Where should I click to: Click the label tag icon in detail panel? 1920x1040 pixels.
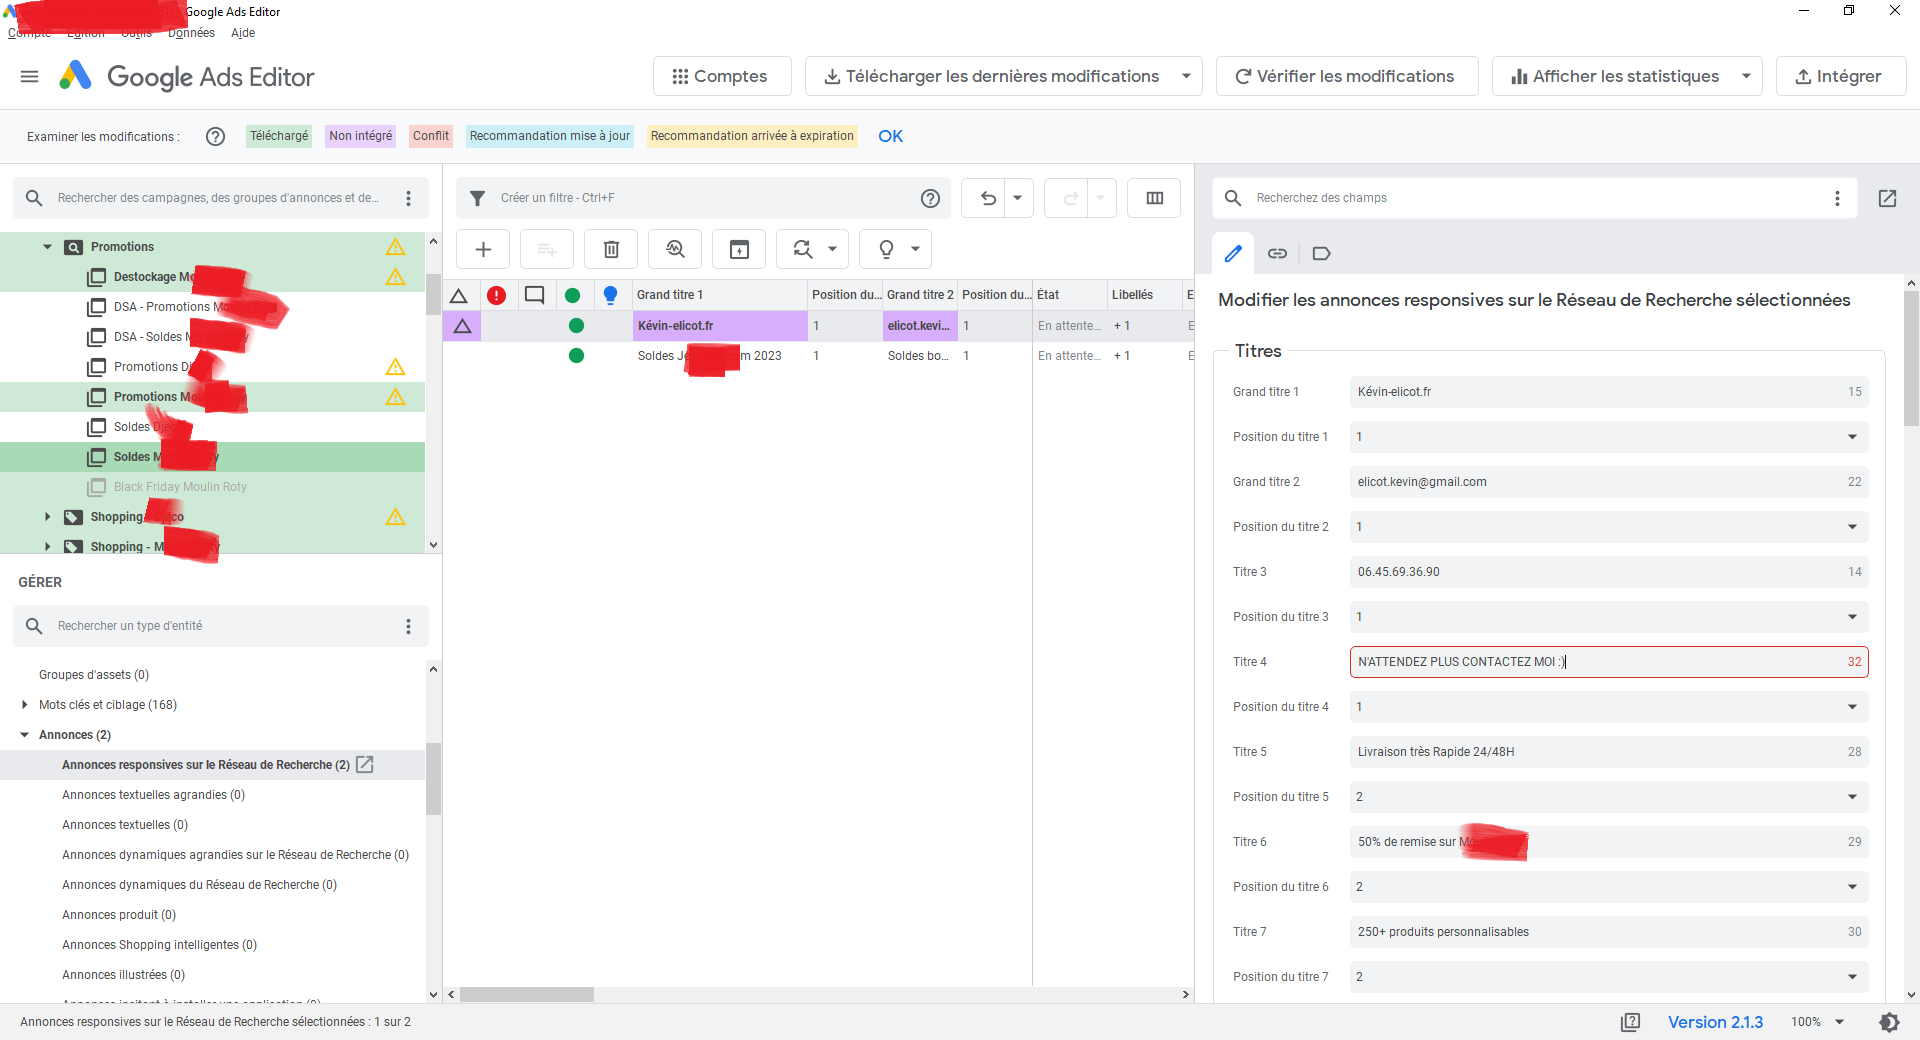pyautogui.click(x=1321, y=253)
